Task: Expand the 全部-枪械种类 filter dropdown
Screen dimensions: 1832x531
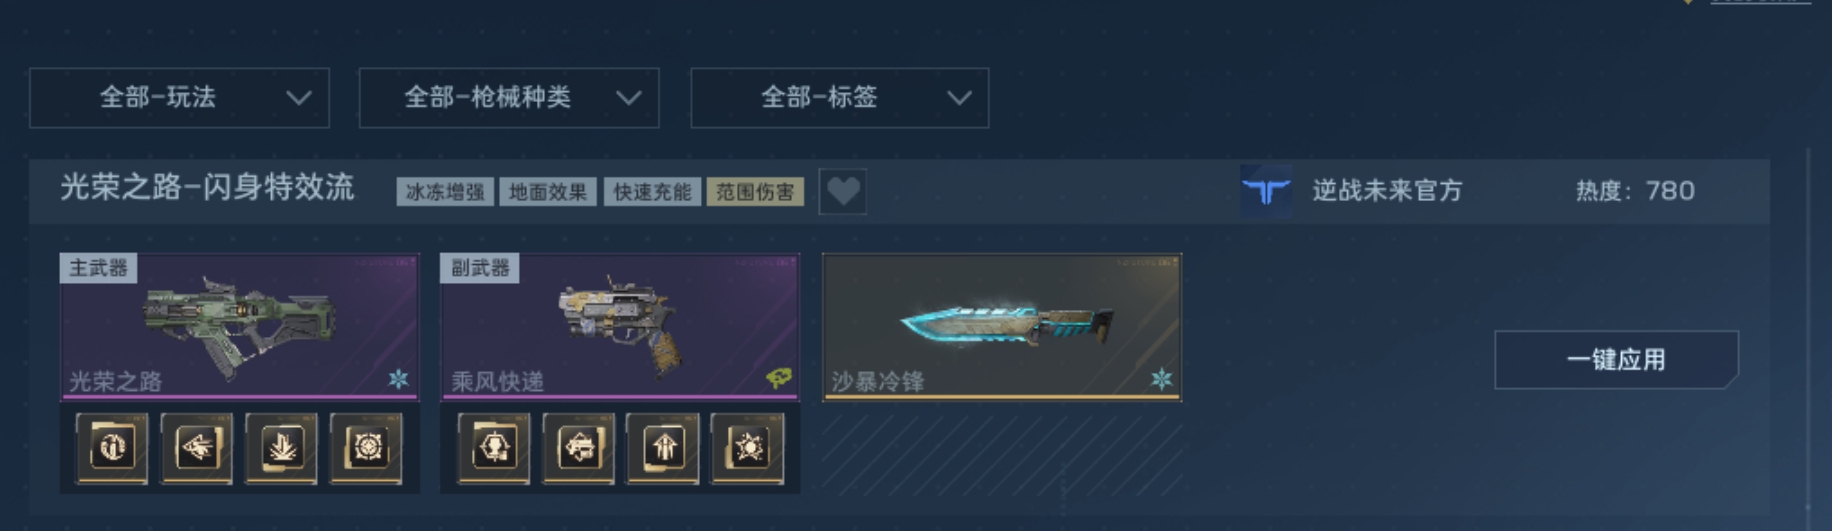Action: [x=509, y=98]
